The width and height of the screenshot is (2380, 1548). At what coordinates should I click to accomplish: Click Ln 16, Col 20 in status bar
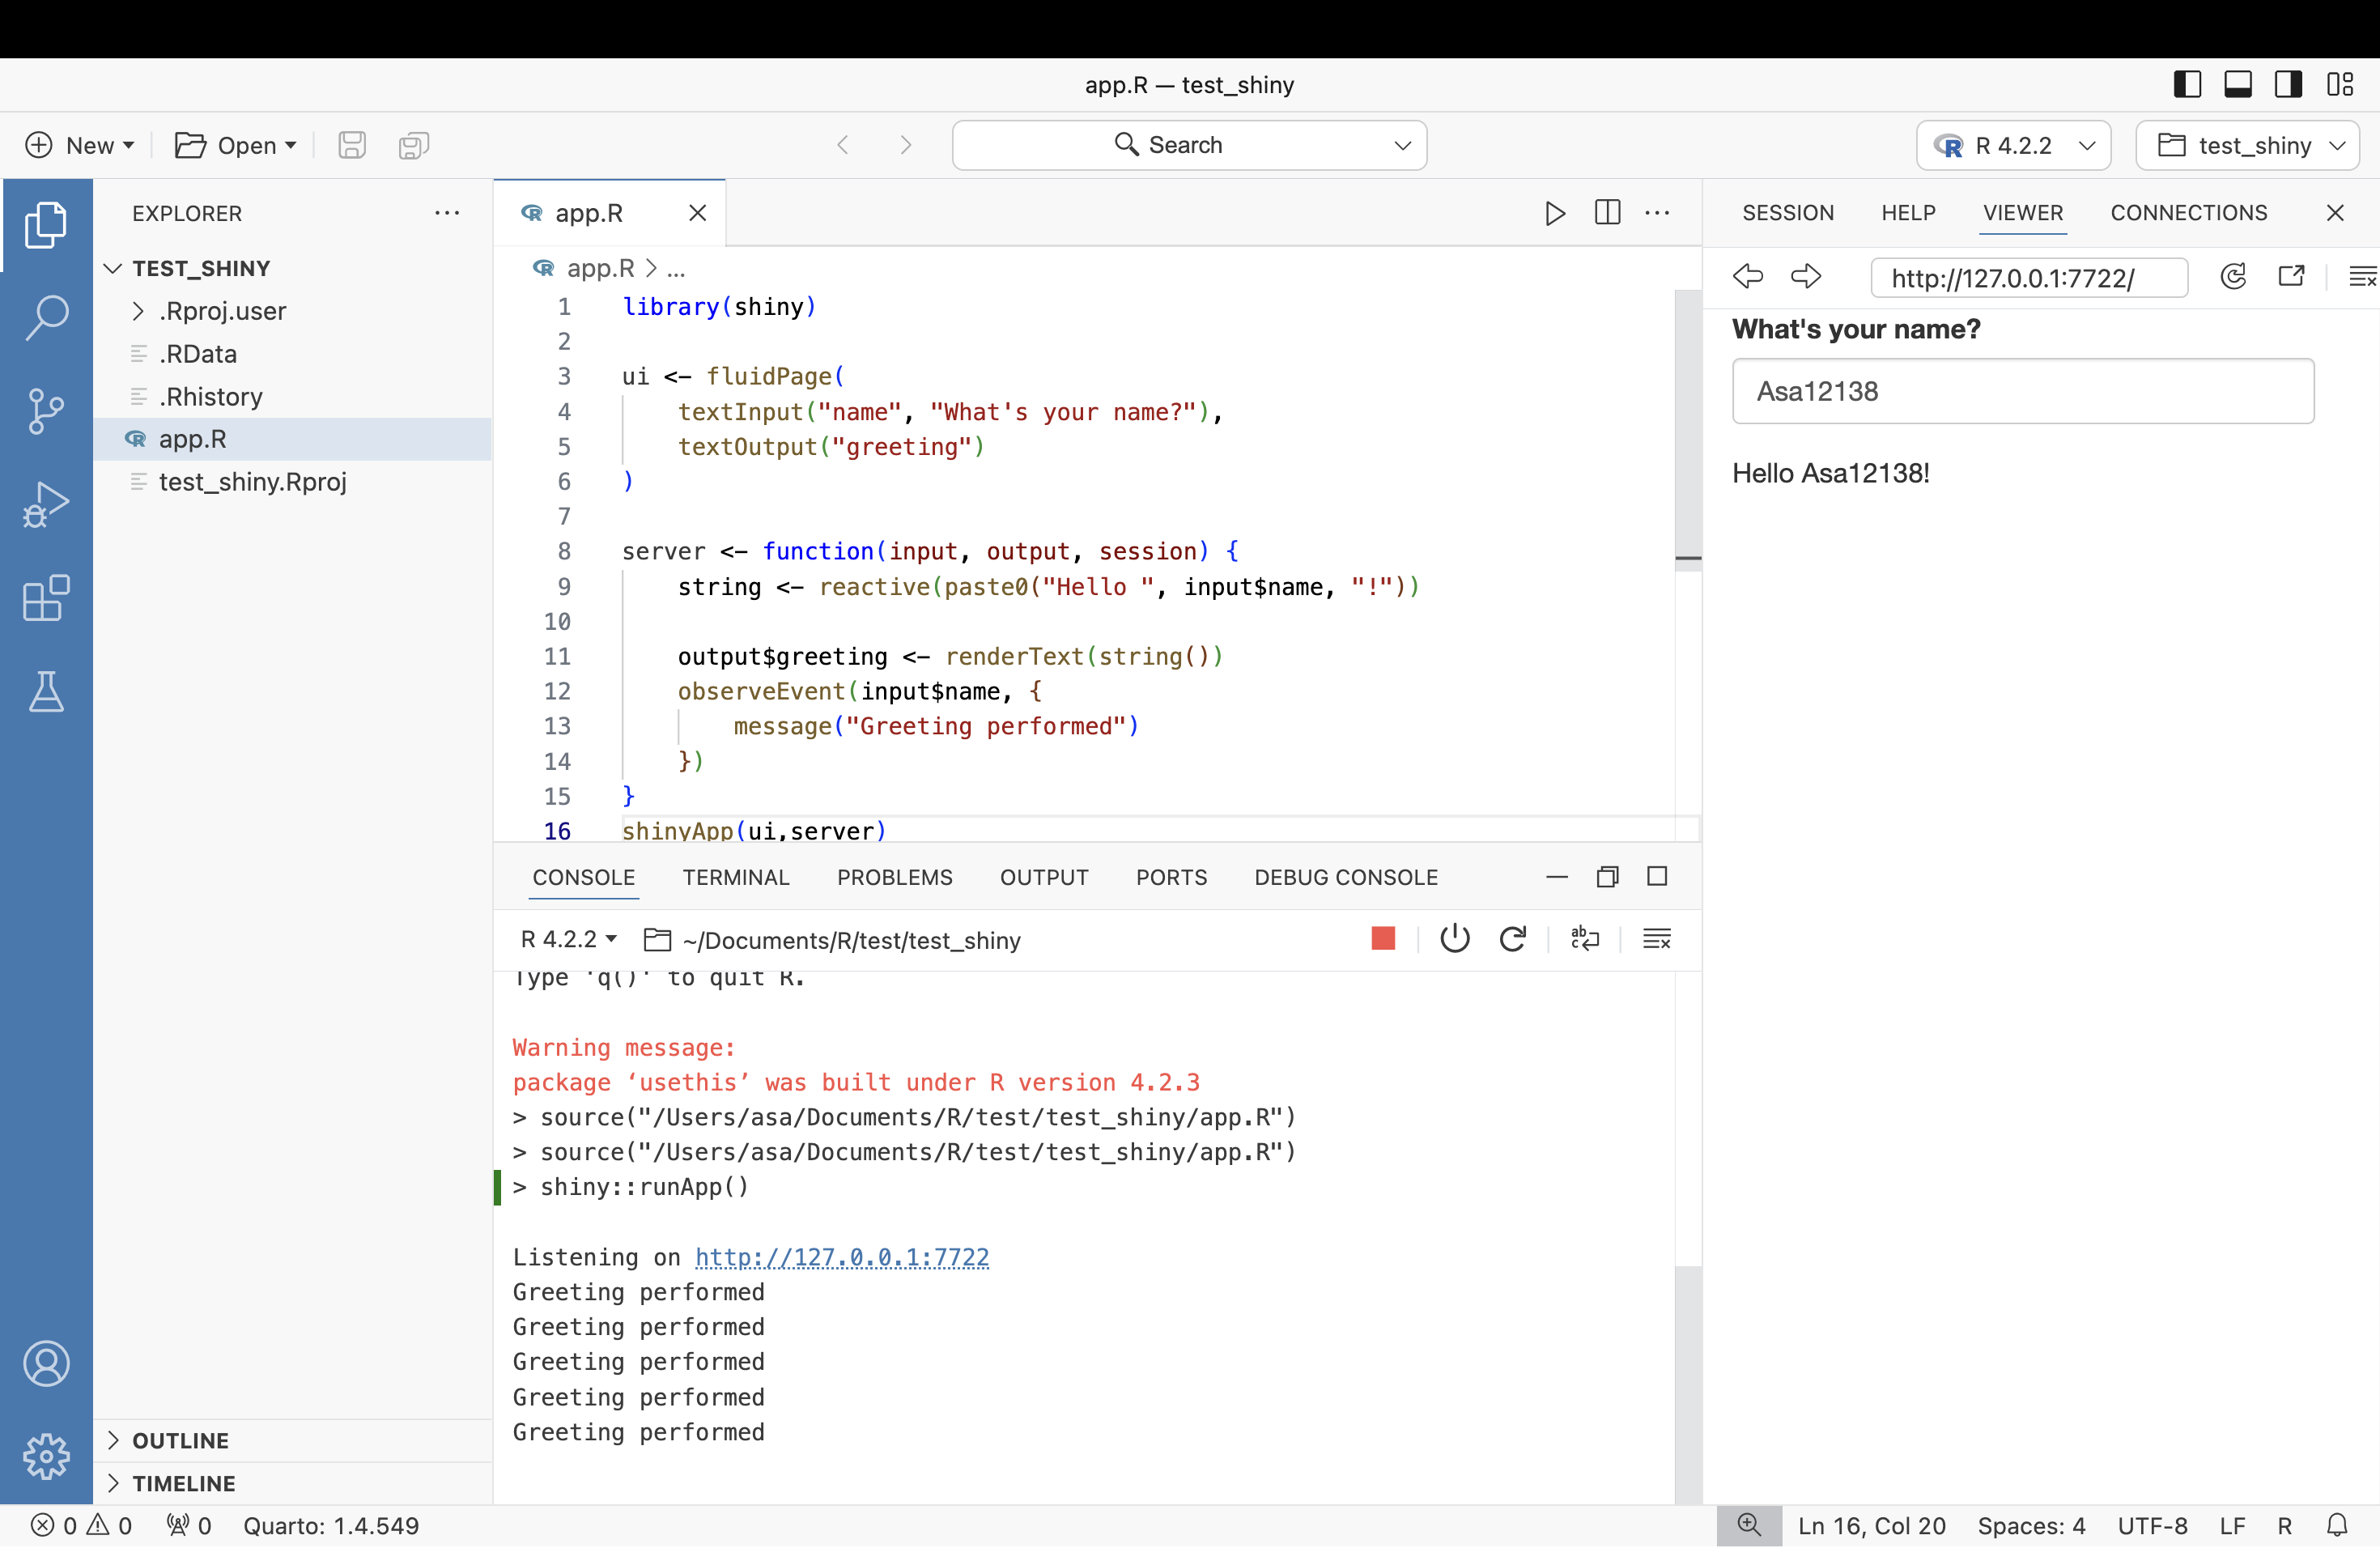(x=1871, y=1525)
